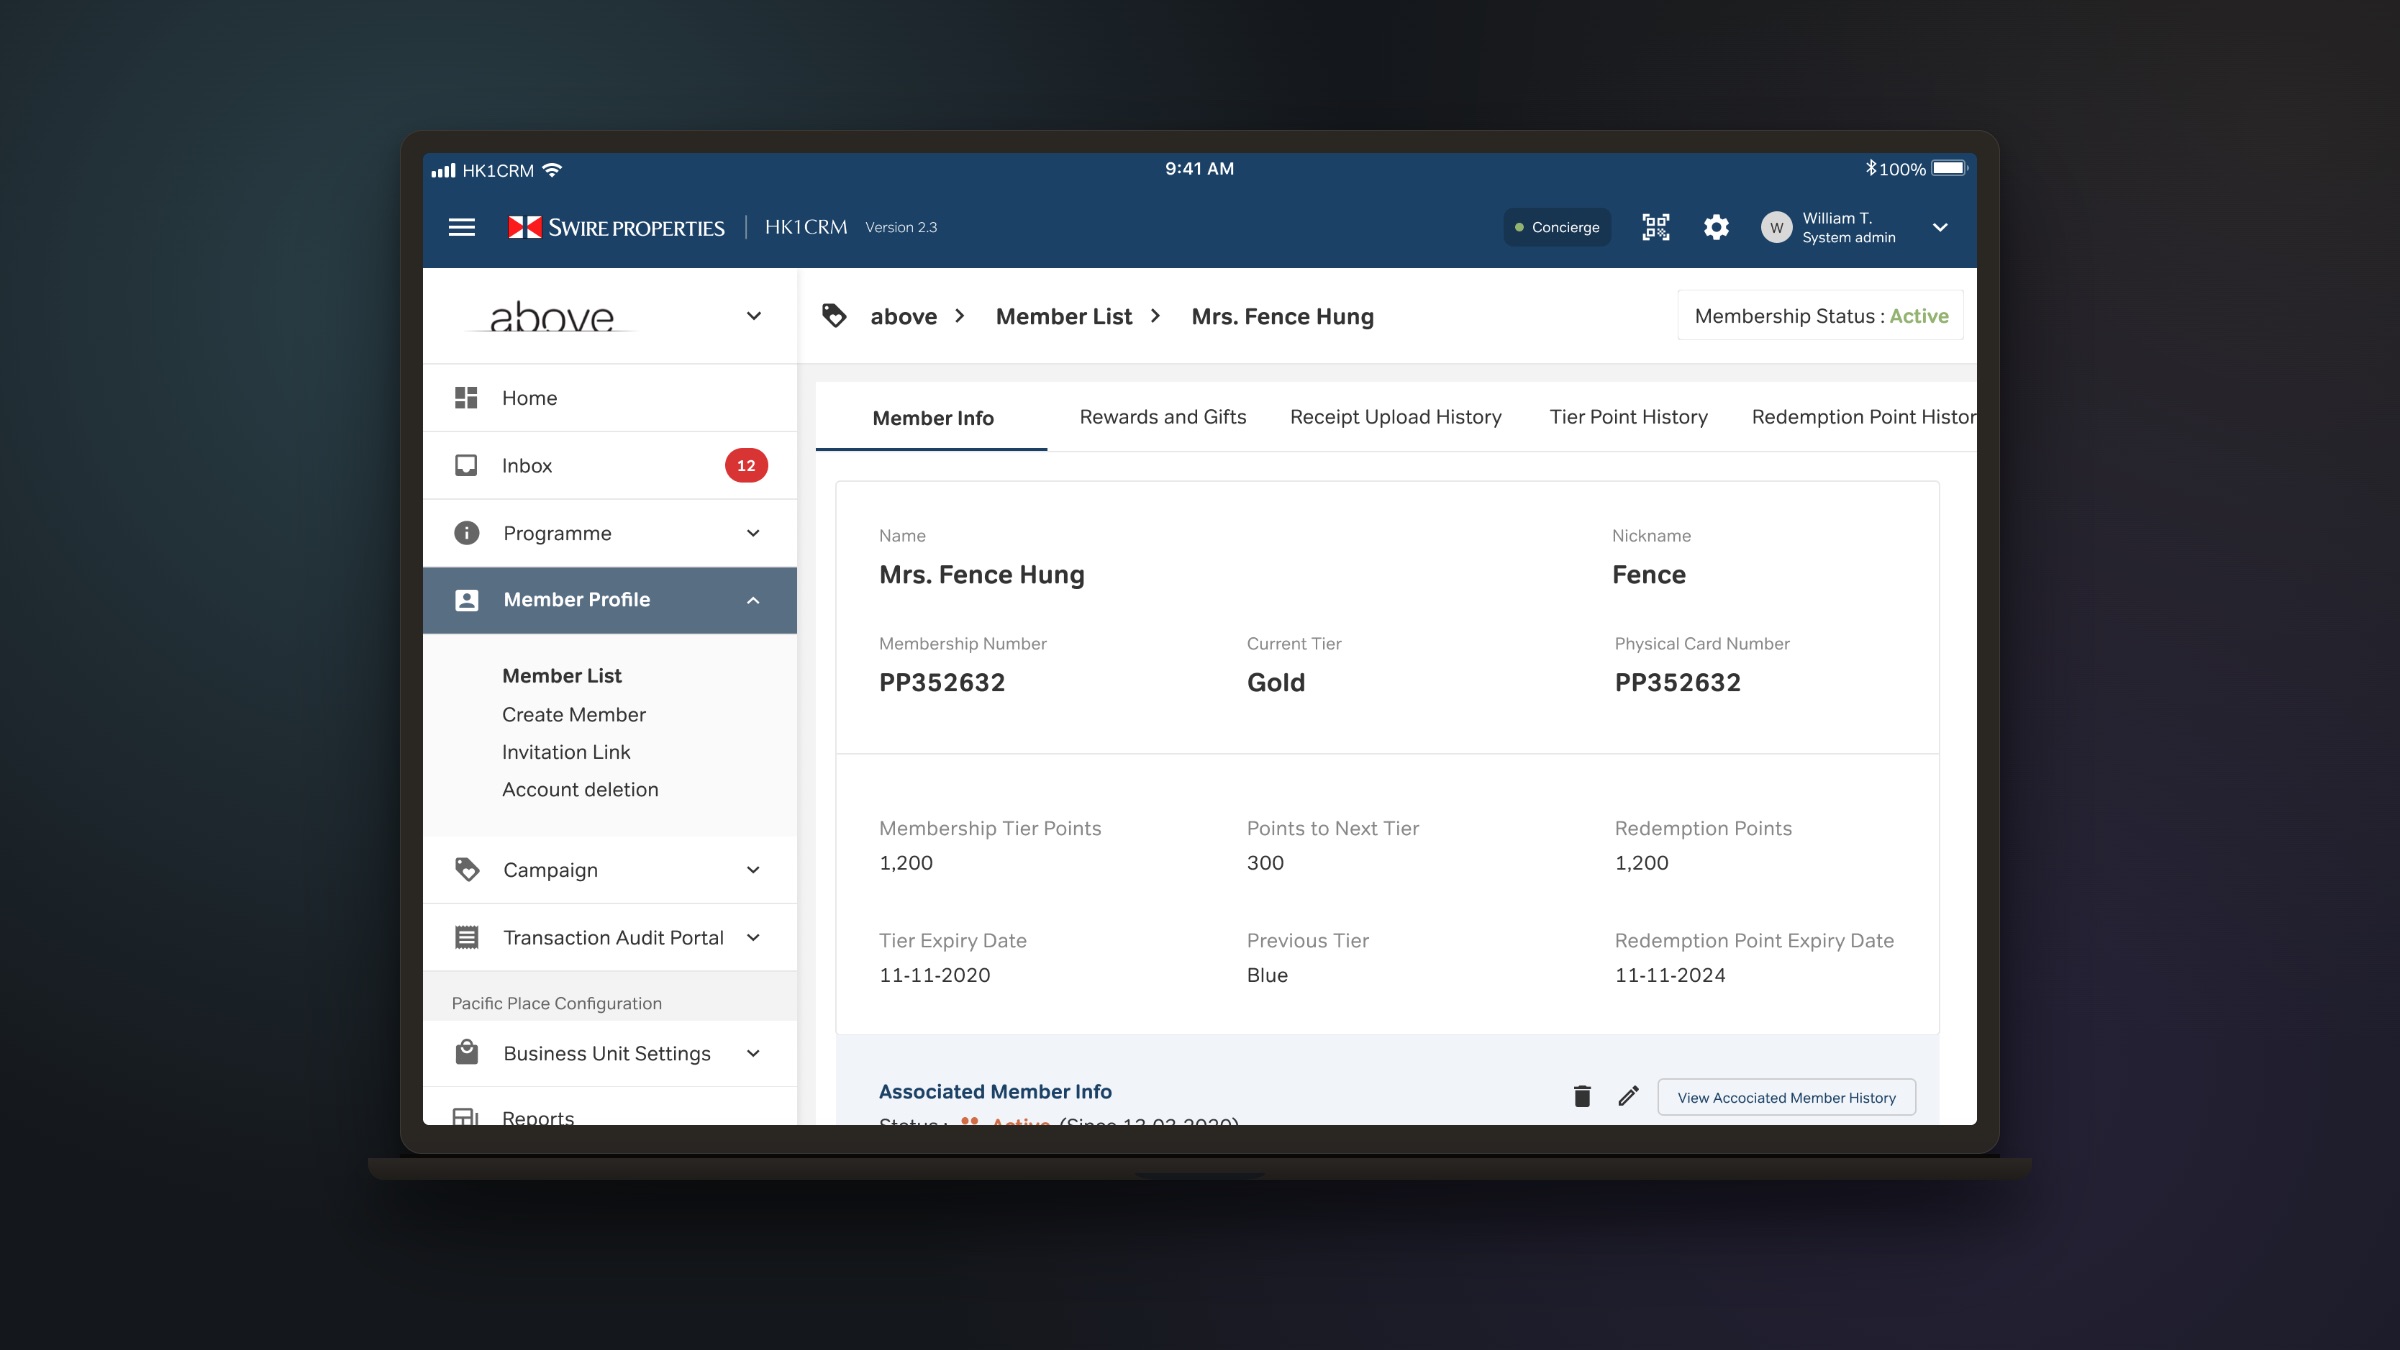Click the Wi-Fi status icon
This screenshot has height=1350, width=2400.
pyautogui.click(x=552, y=170)
